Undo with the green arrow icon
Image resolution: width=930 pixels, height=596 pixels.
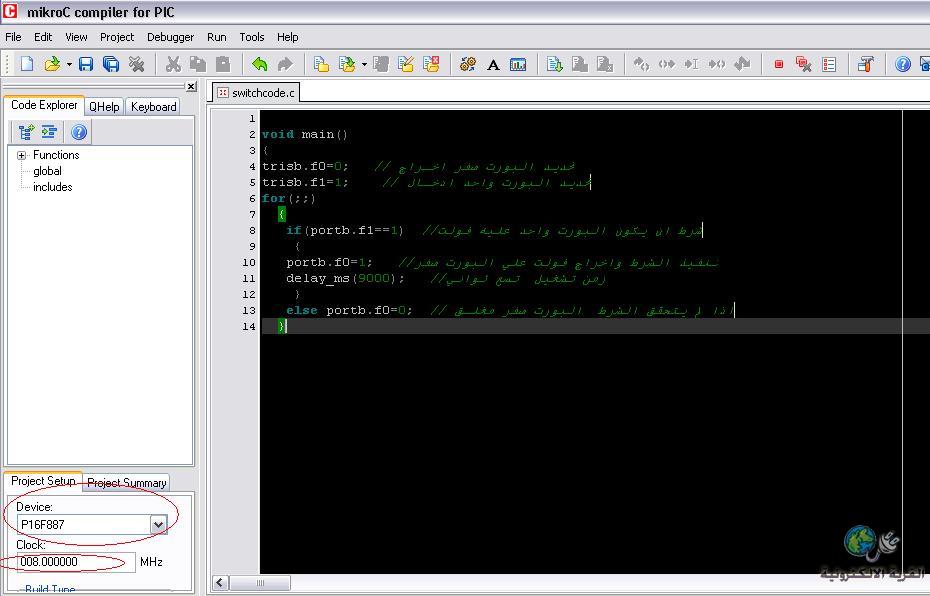point(259,63)
